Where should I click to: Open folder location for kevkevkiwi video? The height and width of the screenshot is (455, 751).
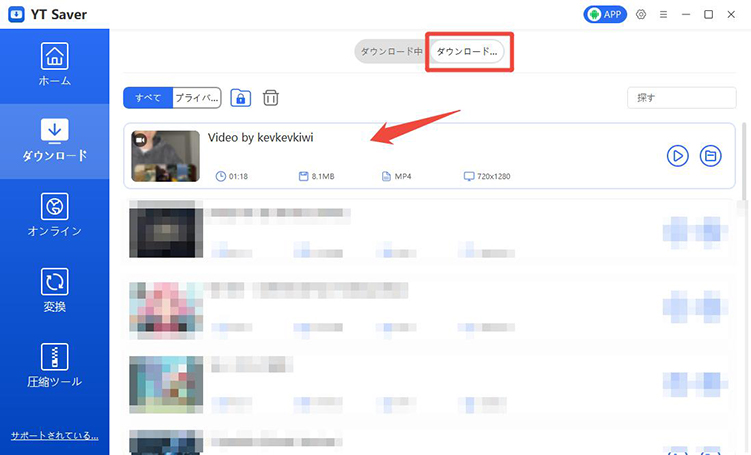[710, 156]
